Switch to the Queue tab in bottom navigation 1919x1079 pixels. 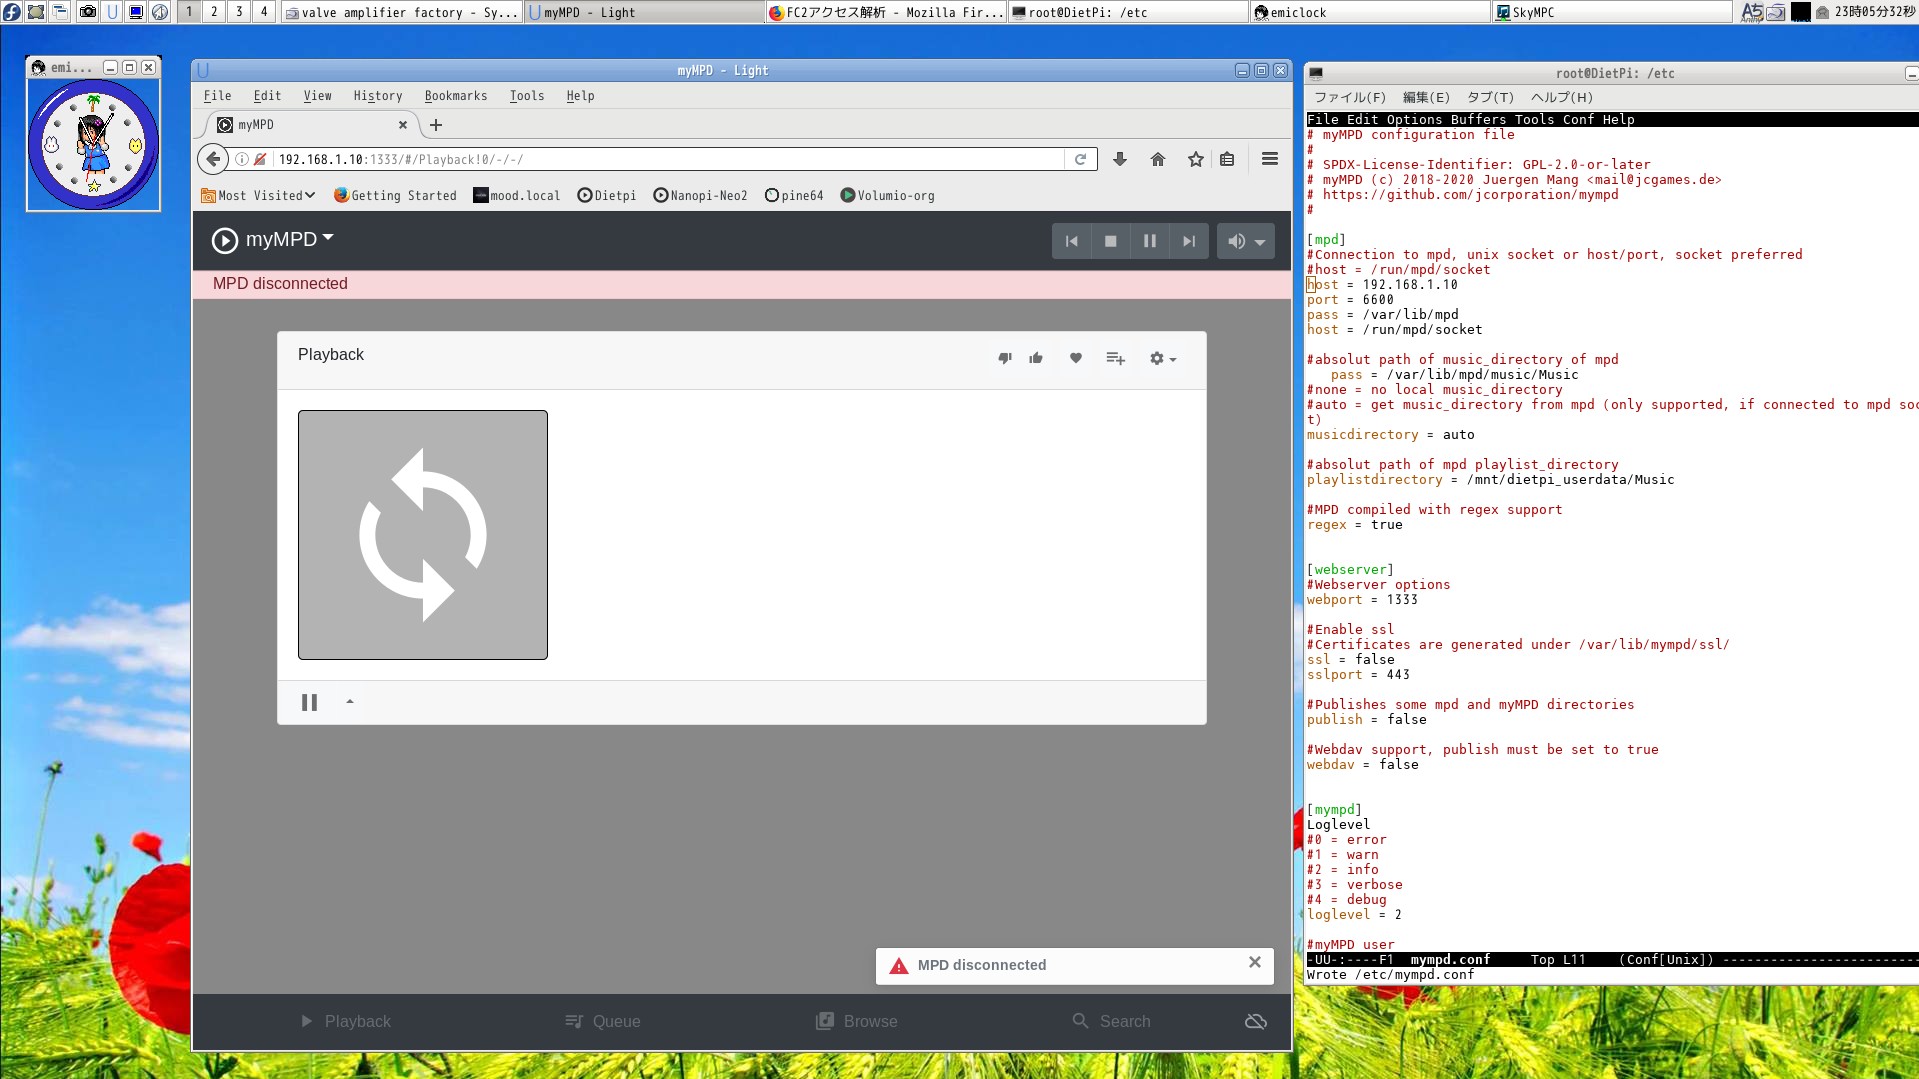coord(602,1021)
